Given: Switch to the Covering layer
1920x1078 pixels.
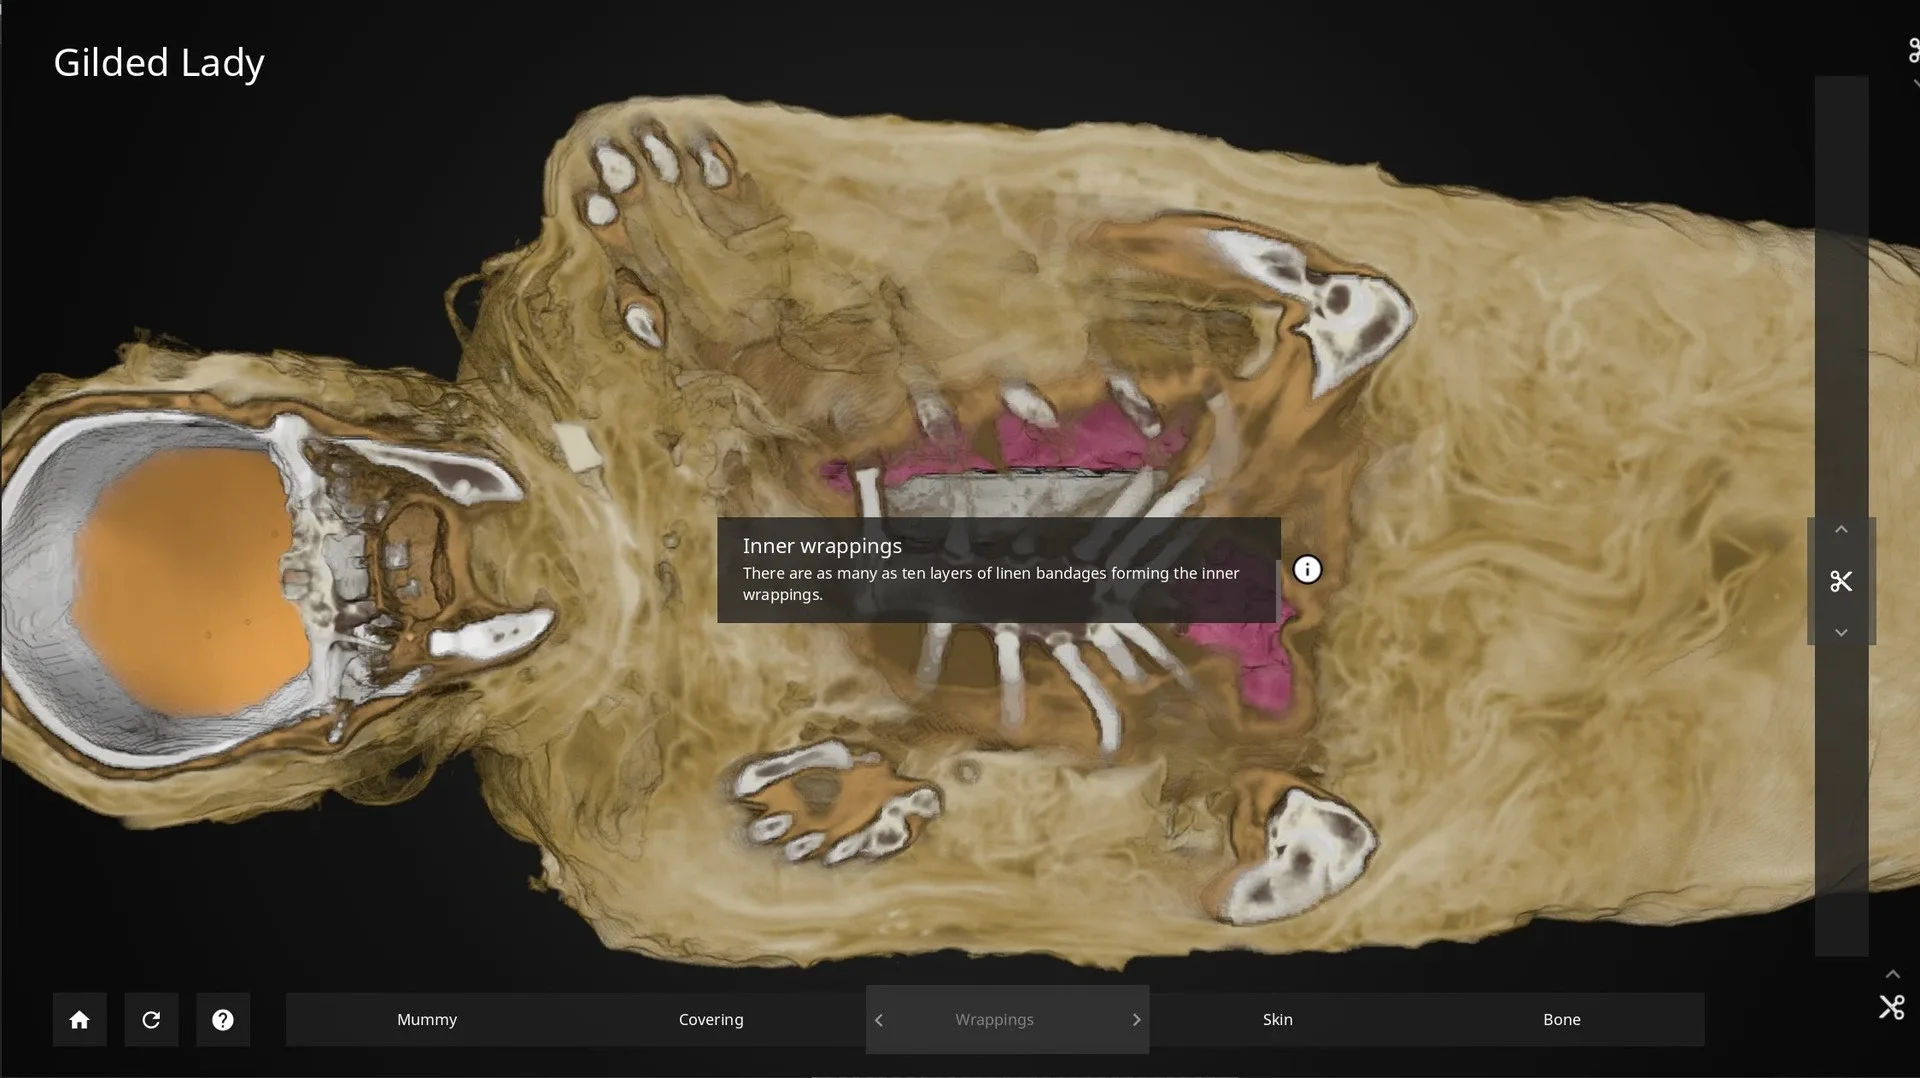Looking at the screenshot, I should click(711, 1019).
